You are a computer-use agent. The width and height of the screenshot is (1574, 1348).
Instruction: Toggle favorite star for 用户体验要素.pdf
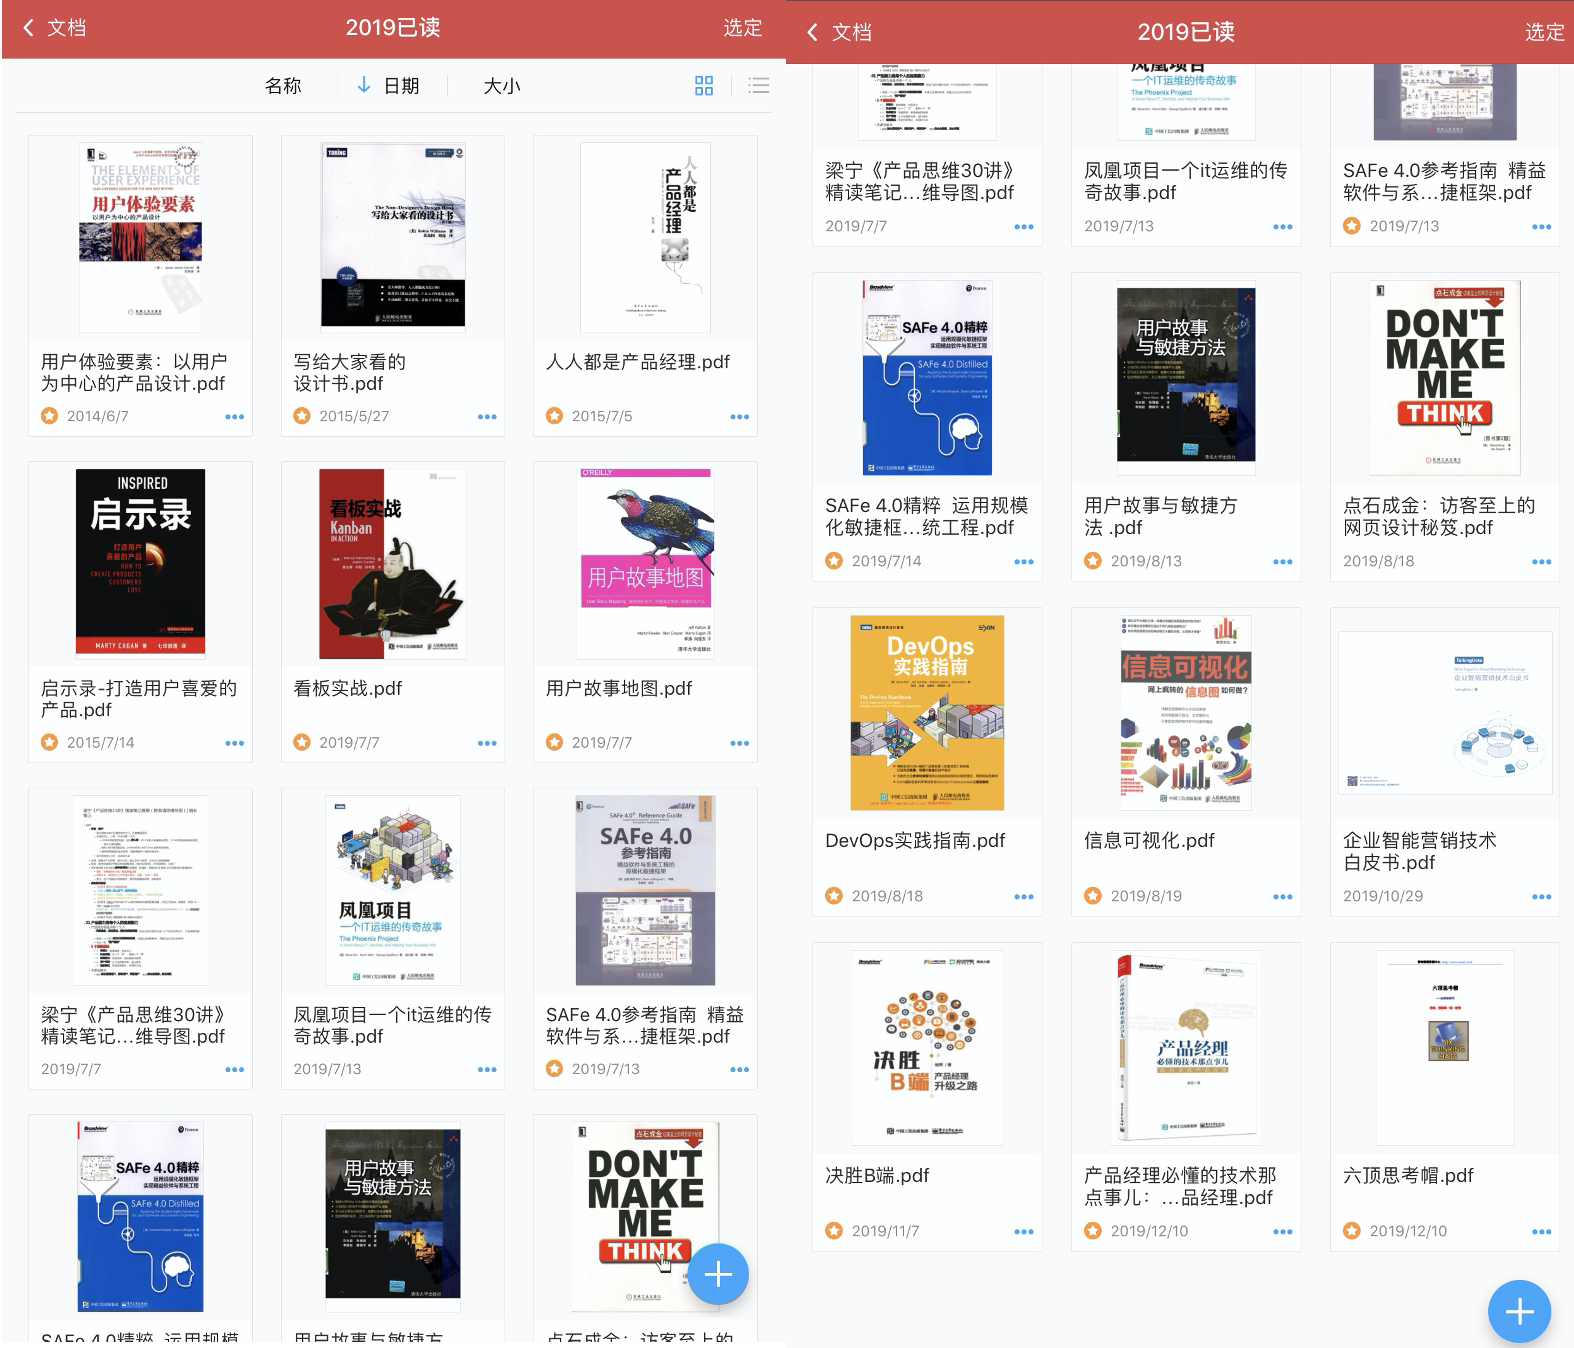[x=49, y=416]
